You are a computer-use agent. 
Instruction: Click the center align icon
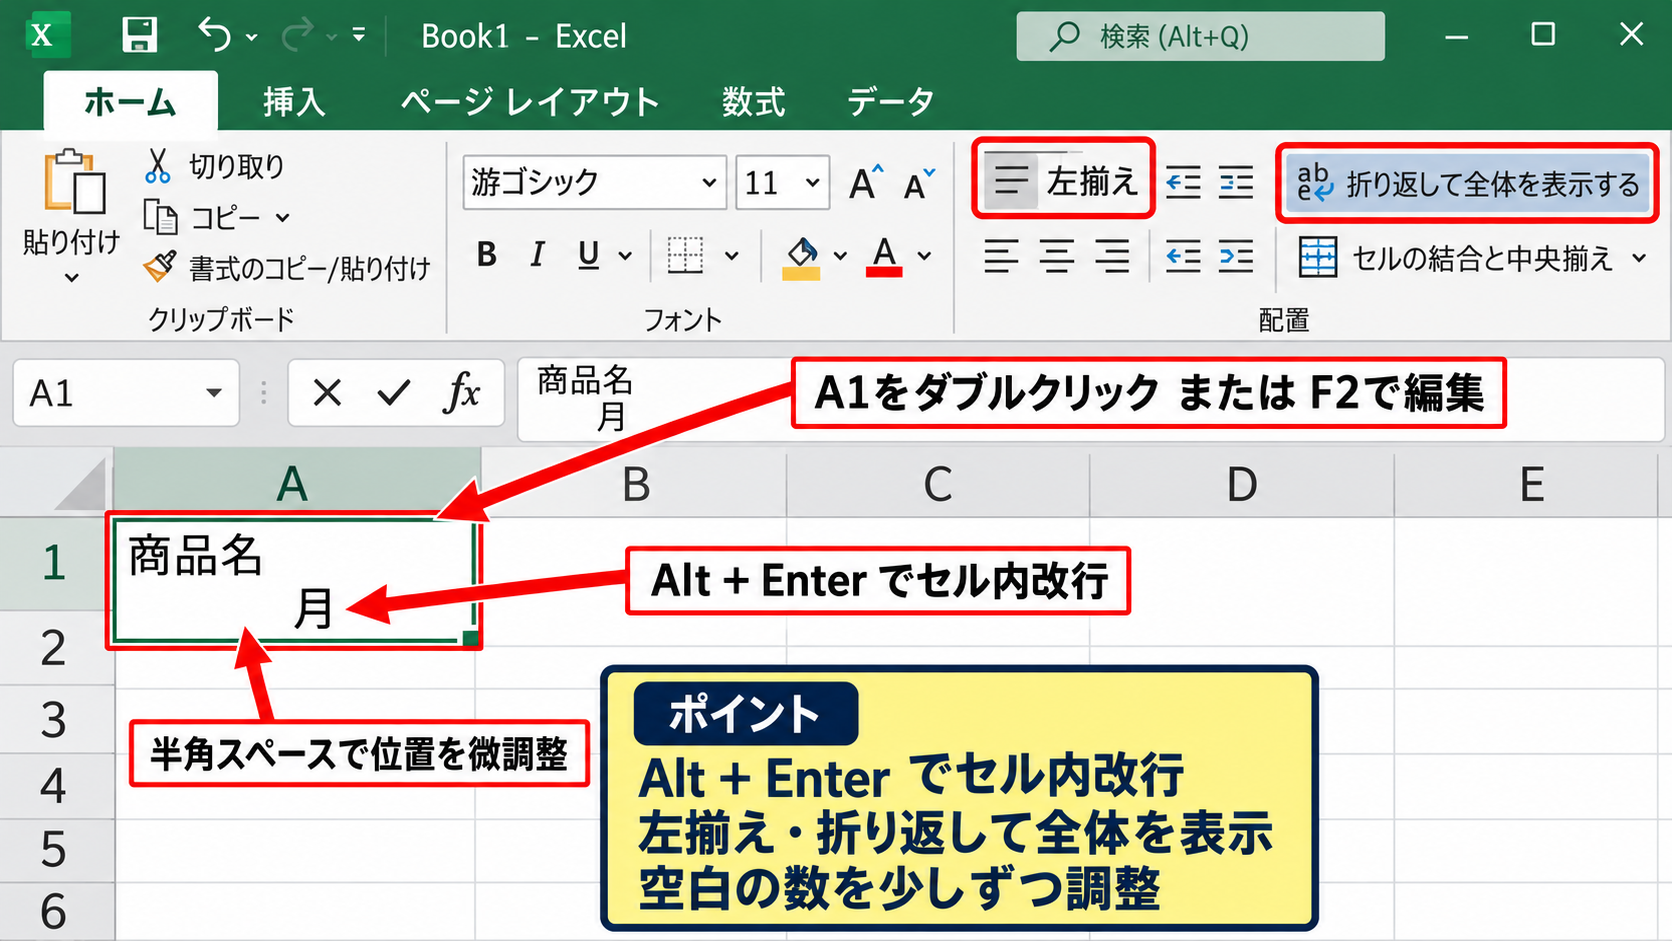tap(1056, 256)
